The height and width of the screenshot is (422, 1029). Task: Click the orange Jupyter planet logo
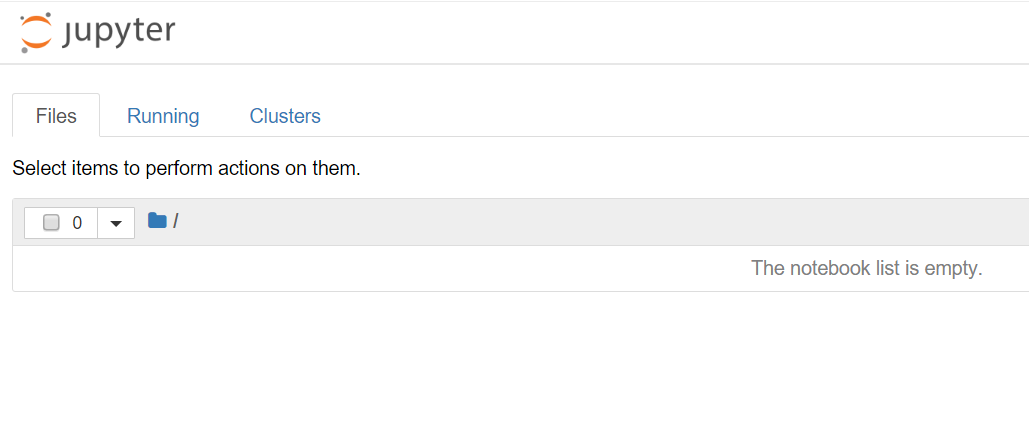(35, 32)
